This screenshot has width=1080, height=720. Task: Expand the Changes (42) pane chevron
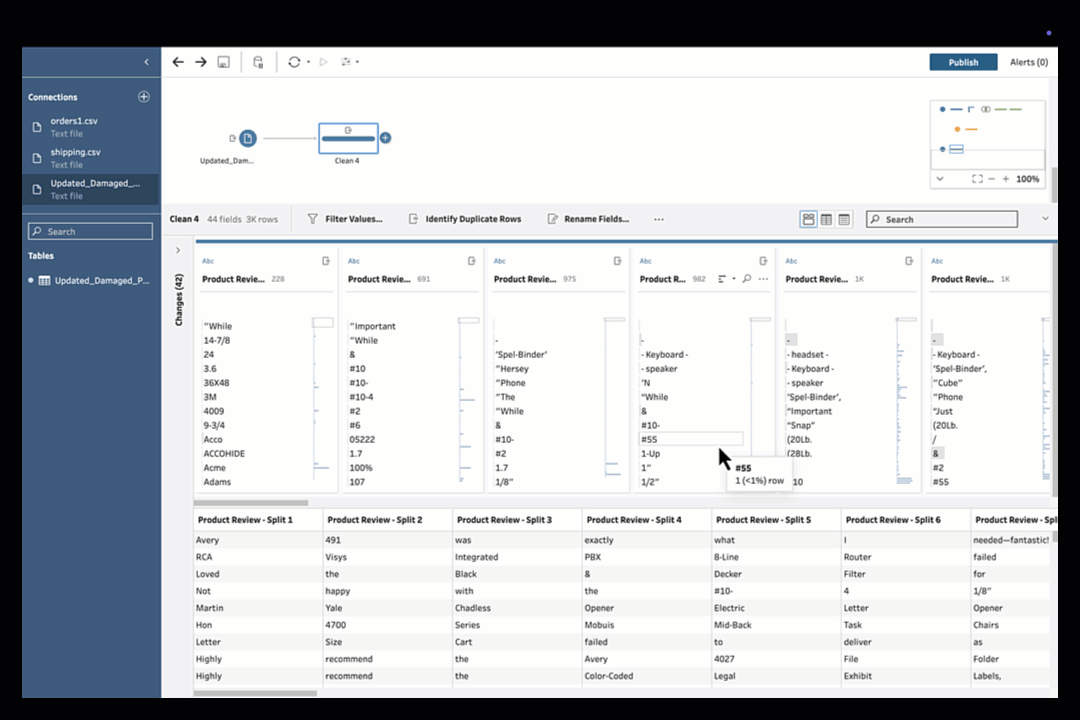coord(178,250)
